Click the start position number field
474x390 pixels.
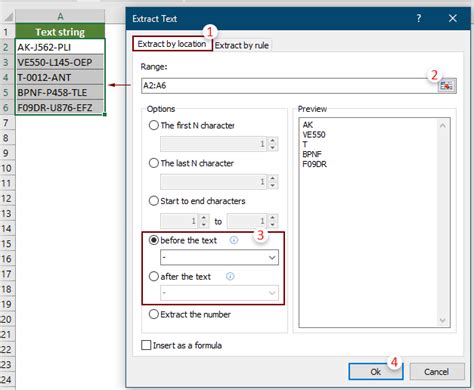(179, 221)
